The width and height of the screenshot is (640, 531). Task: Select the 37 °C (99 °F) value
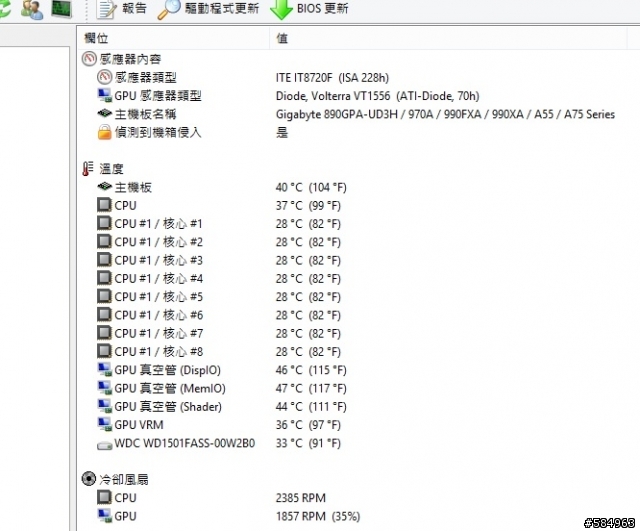click(308, 206)
